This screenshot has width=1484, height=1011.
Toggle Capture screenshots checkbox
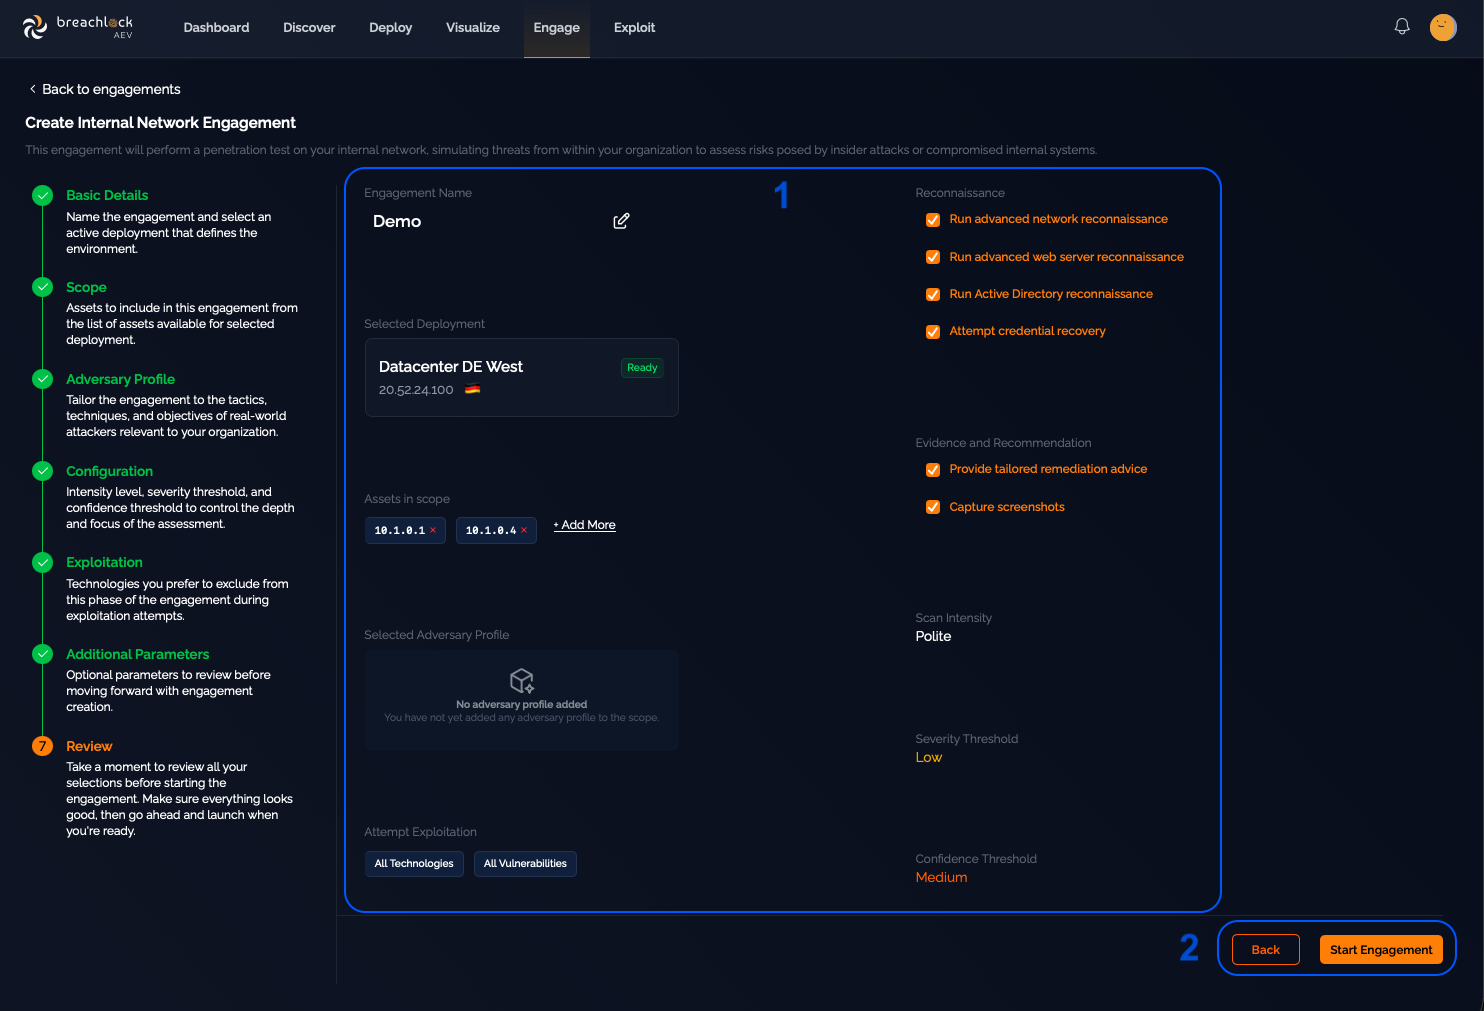tap(933, 507)
